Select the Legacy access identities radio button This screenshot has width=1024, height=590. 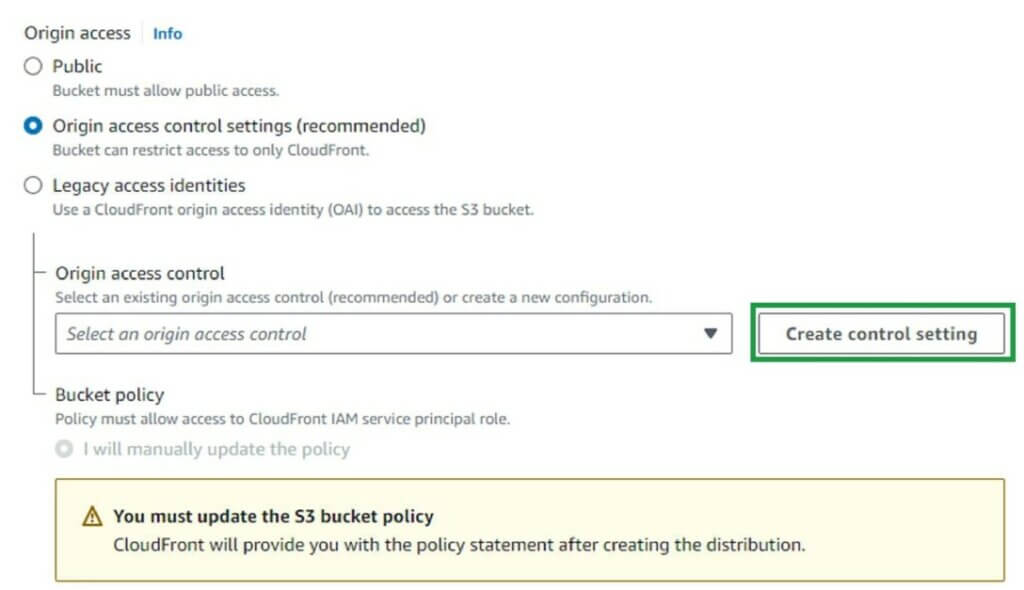coord(34,186)
